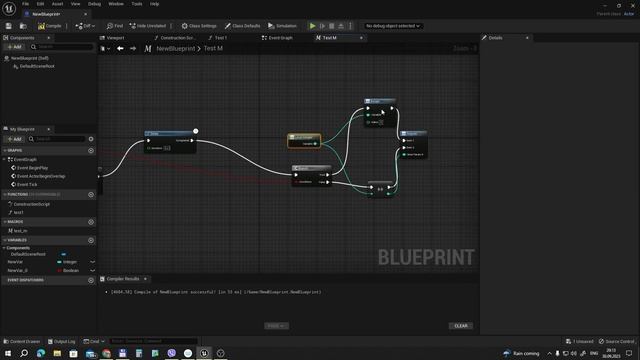Click the Unreal Engine logo icon
The image size is (640, 360).
coord(9,8)
